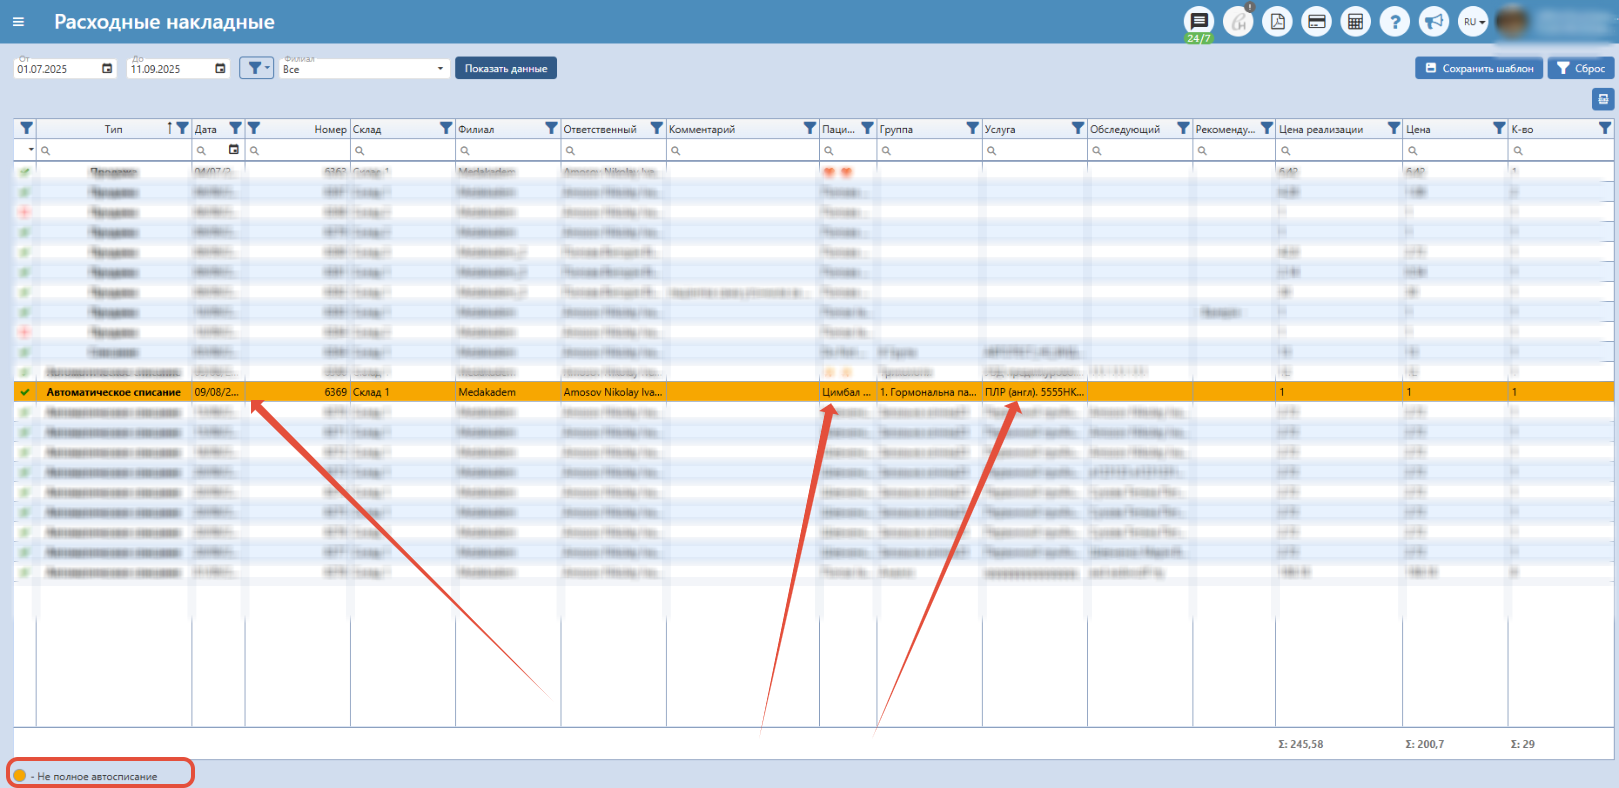1619x788 pixels.
Task: Click the Склад search field
Action: pyautogui.click(x=403, y=150)
